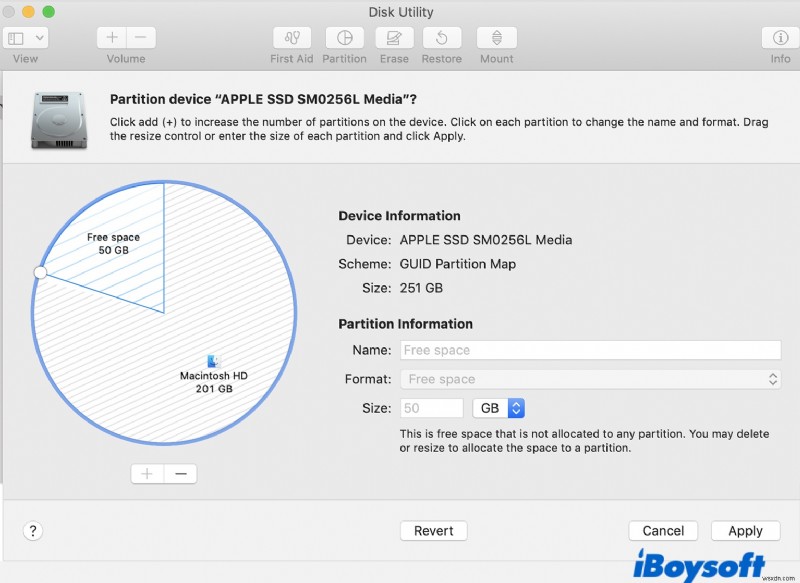Choose the Restore toolbar icon

[x=442, y=38]
